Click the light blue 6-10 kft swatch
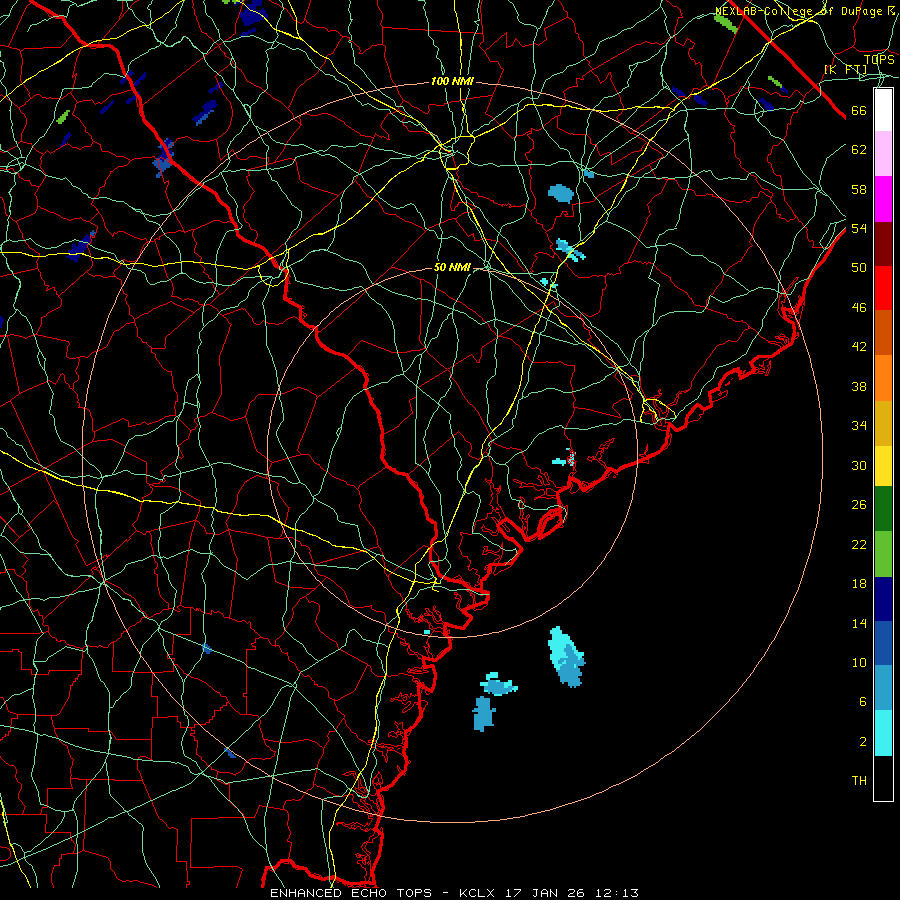Image resolution: width=900 pixels, height=900 pixels. coord(883,688)
